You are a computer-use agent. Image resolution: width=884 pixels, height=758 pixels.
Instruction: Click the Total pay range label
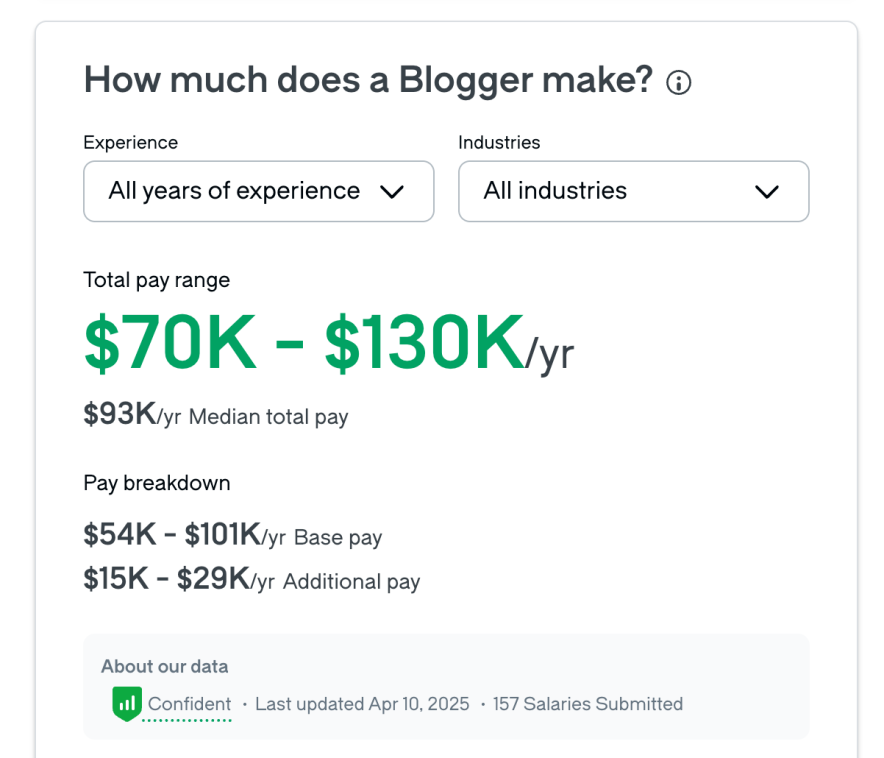155,280
